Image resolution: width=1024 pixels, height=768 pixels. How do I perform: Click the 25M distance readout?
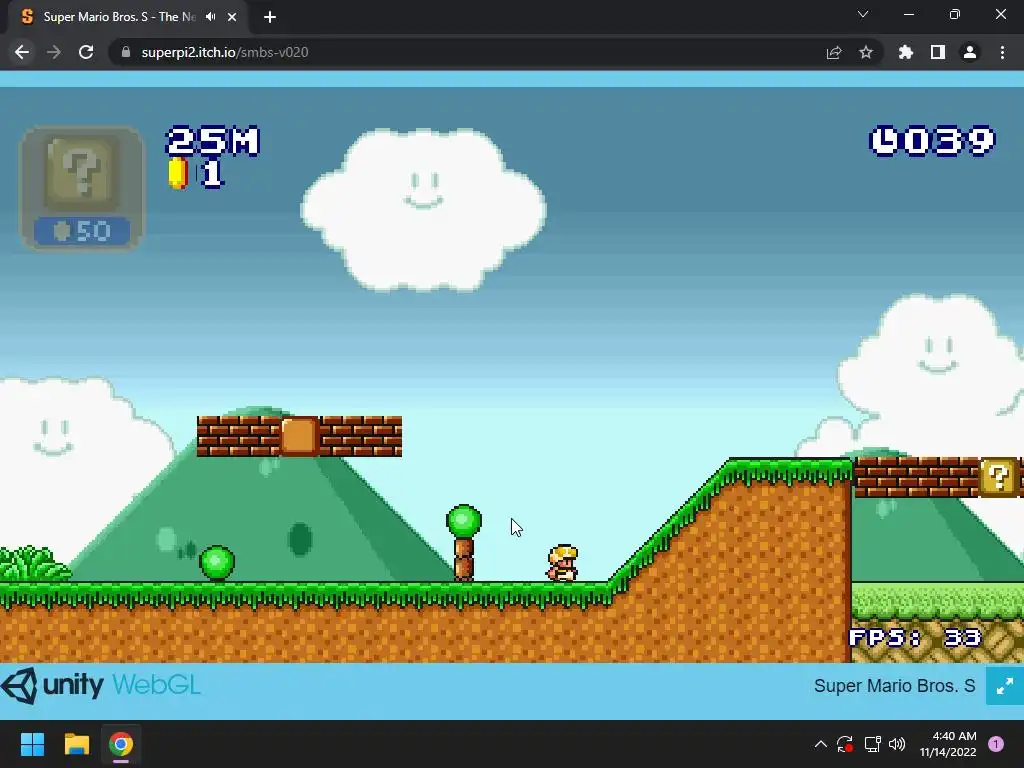(213, 140)
